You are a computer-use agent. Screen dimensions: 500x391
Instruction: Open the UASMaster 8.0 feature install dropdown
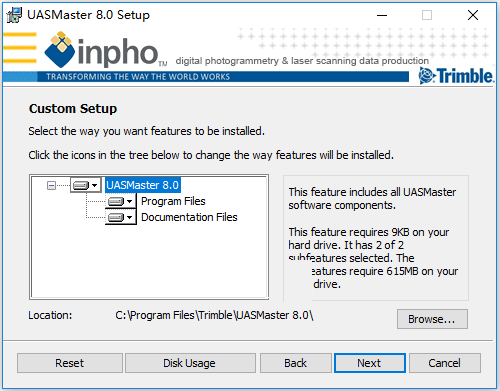tap(86, 185)
